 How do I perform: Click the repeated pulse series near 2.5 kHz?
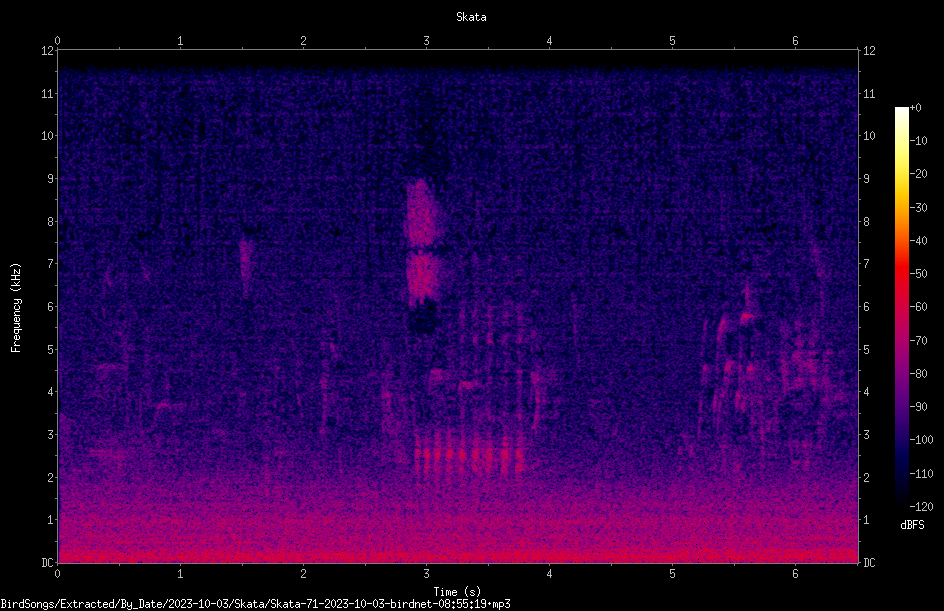(468, 454)
